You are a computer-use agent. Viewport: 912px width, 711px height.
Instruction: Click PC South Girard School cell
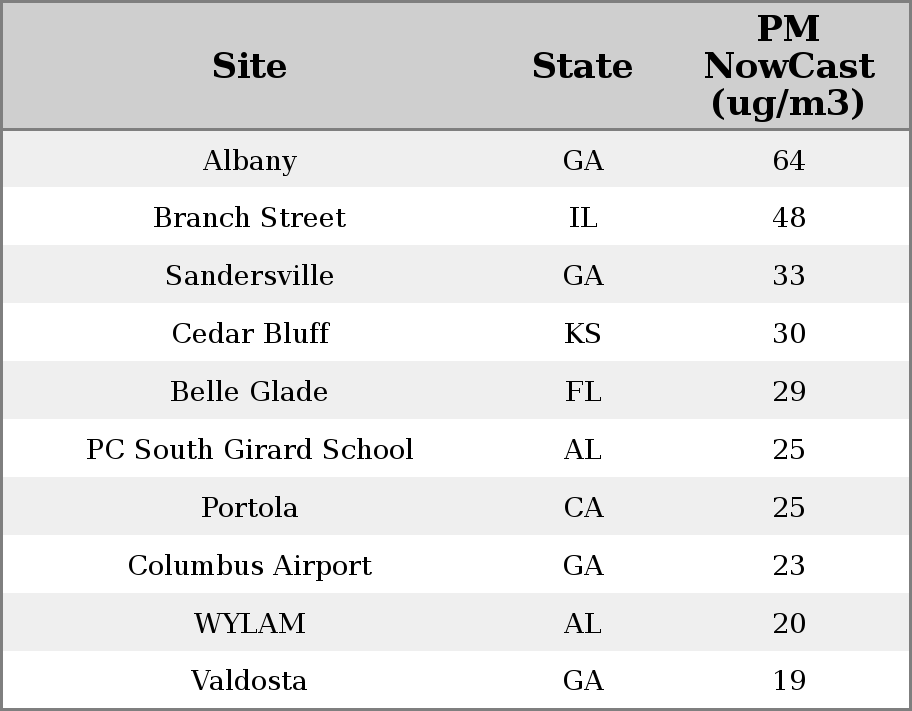click(249, 450)
